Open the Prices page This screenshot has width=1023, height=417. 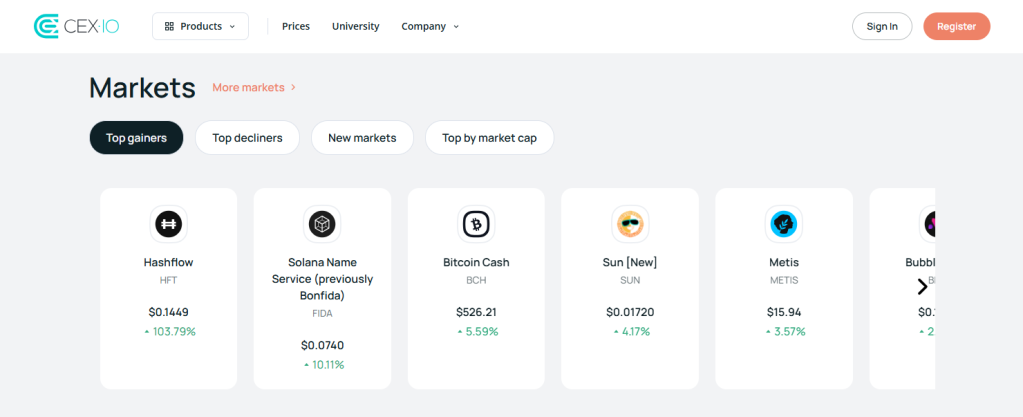click(x=296, y=26)
